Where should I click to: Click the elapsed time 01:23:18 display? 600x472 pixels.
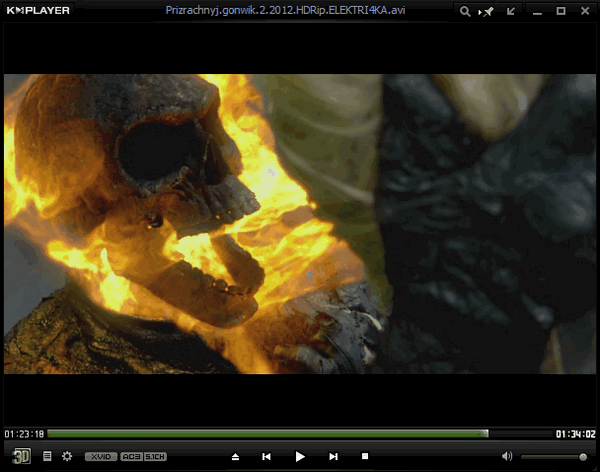(x=23, y=434)
